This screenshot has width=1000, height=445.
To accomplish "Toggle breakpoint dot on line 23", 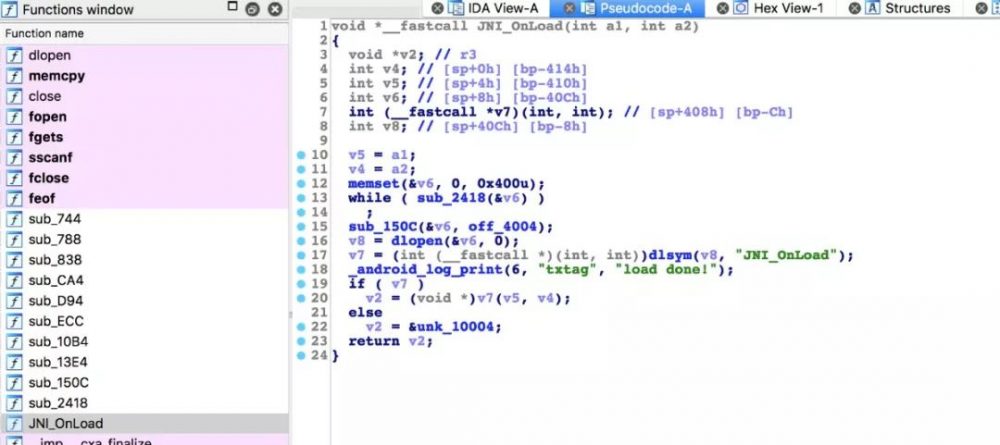I will 301,341.
